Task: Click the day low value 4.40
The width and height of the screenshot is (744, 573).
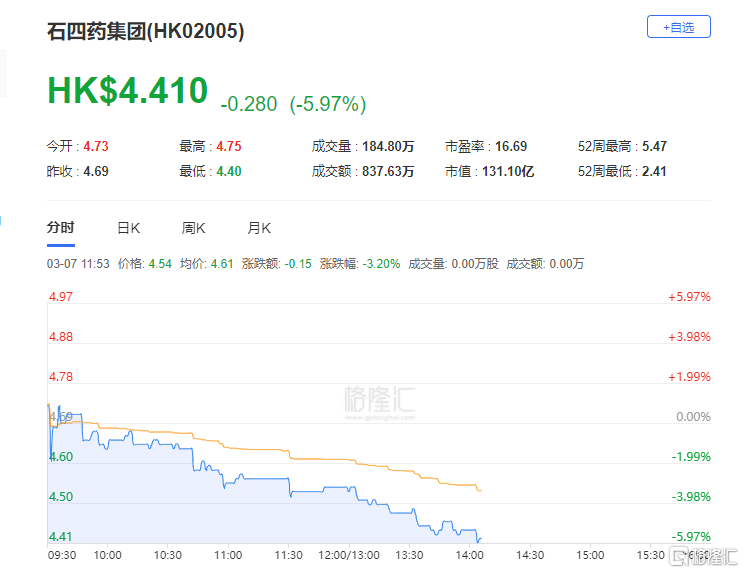Action: click(229, 171)
